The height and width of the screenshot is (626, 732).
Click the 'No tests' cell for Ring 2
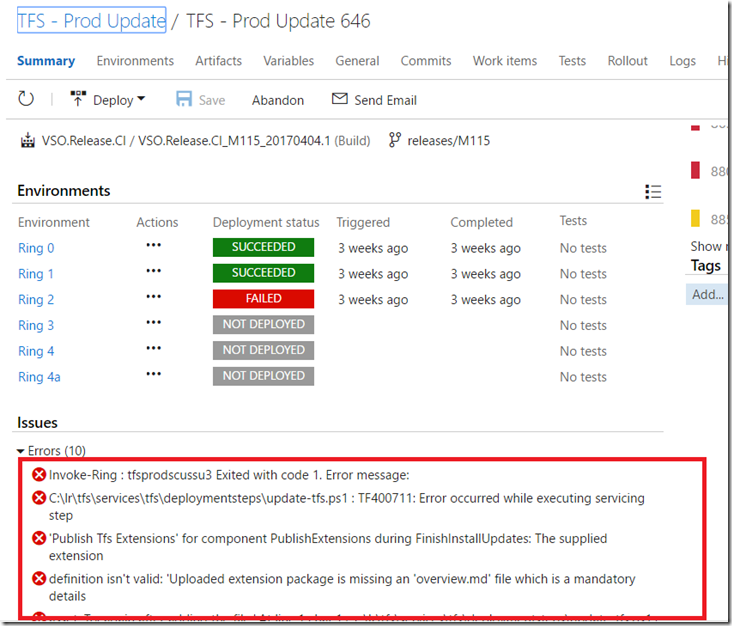tap(583, 299)
